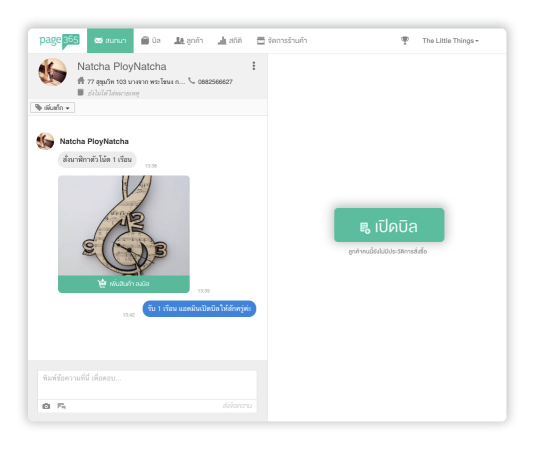Click the customer address text
The image size is (539, 450).
click(136, 81)
